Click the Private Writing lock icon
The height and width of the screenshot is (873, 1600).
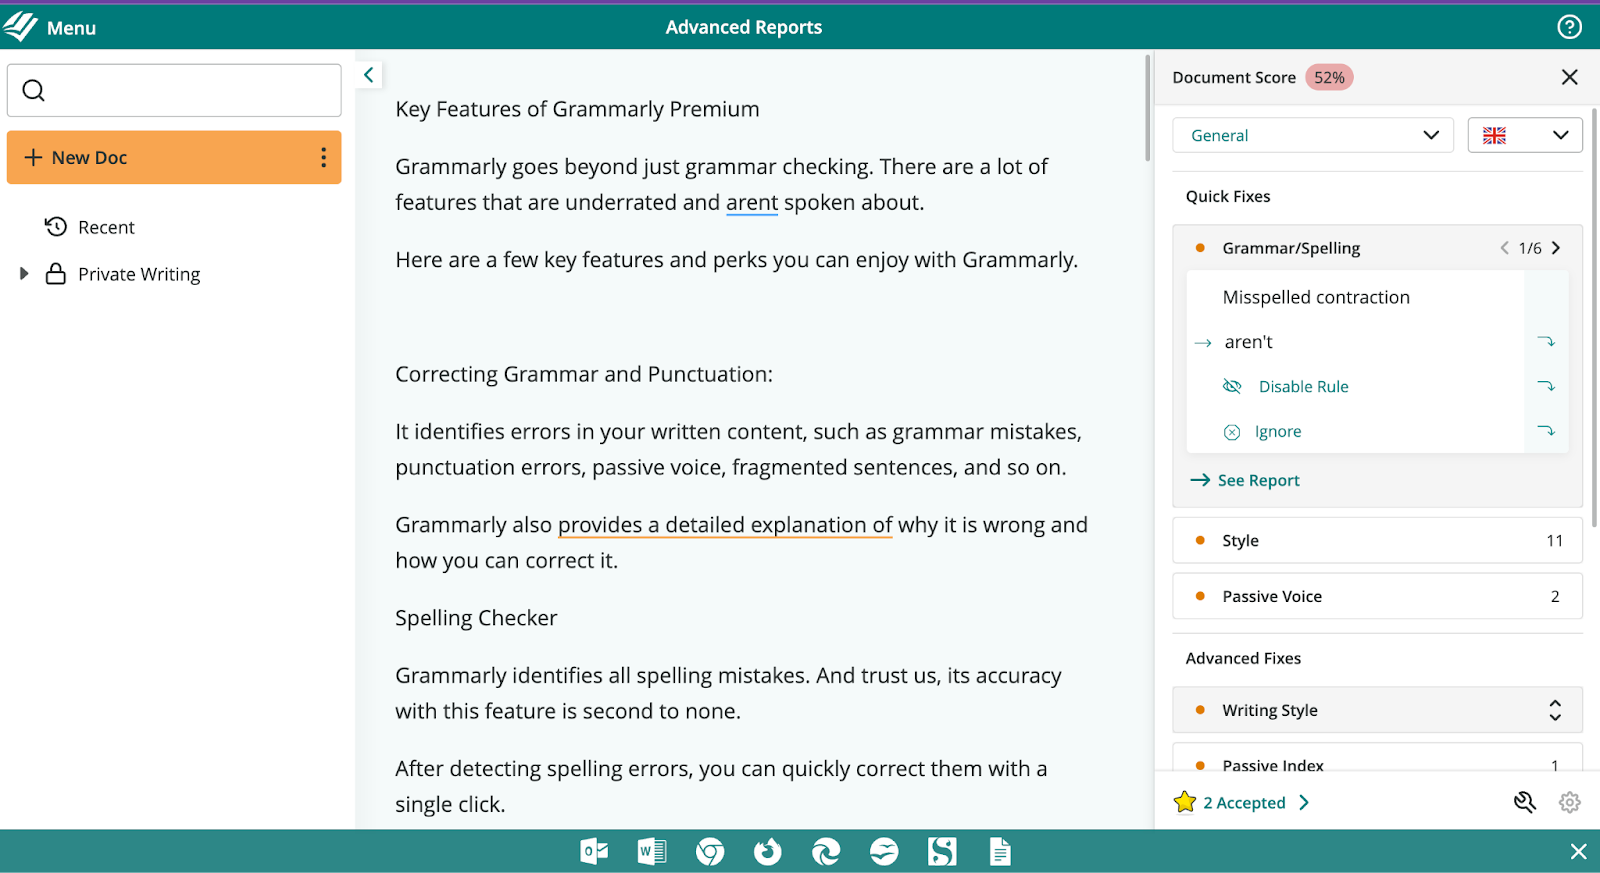point(56,274)
